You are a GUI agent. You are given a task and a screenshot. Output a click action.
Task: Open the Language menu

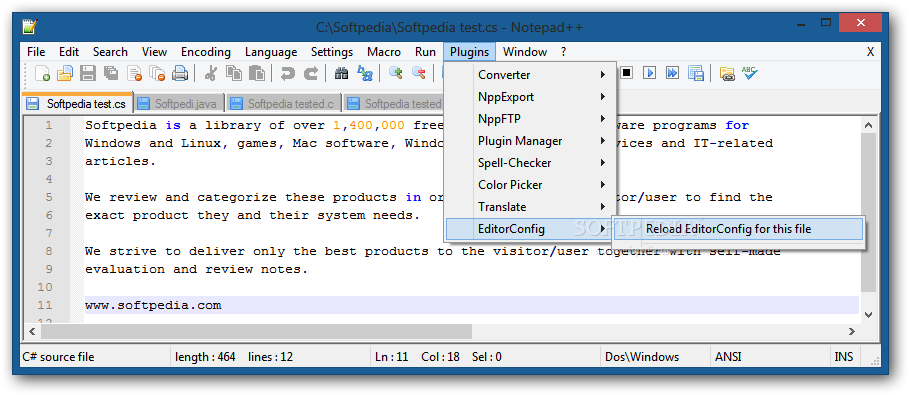point(271,52)
